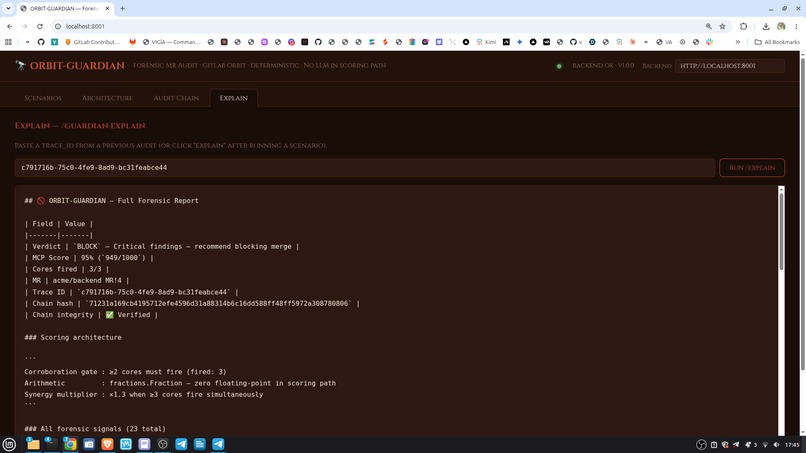This screenshot has width=806, height=453.
Task: Go back using browser back arrow
Action: [x=10, y=26]
